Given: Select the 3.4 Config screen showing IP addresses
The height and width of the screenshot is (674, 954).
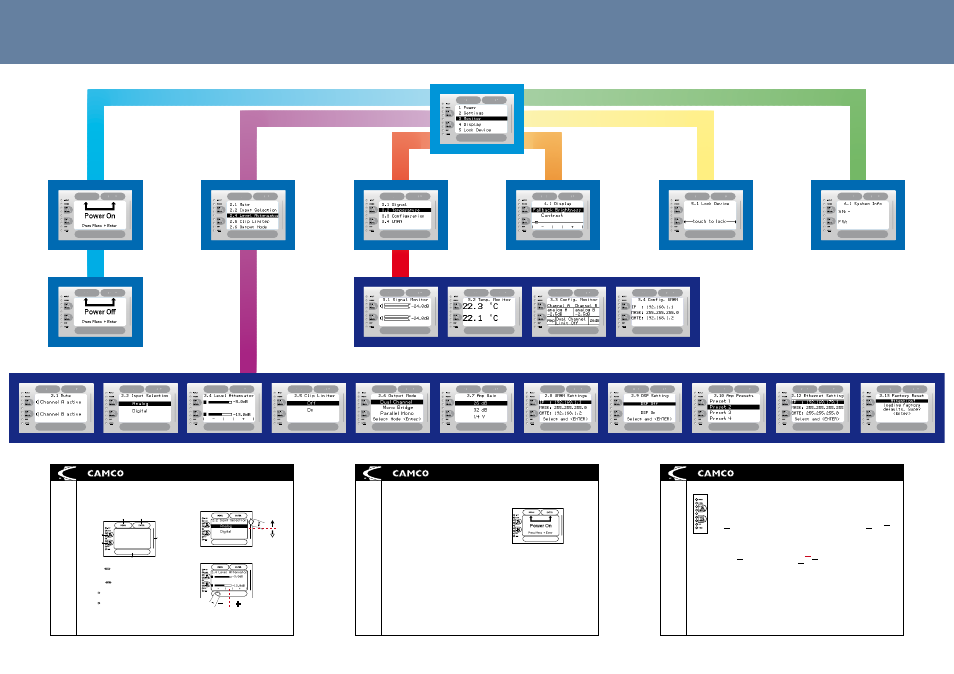Looking at the screenshot, I should [653, 312].
